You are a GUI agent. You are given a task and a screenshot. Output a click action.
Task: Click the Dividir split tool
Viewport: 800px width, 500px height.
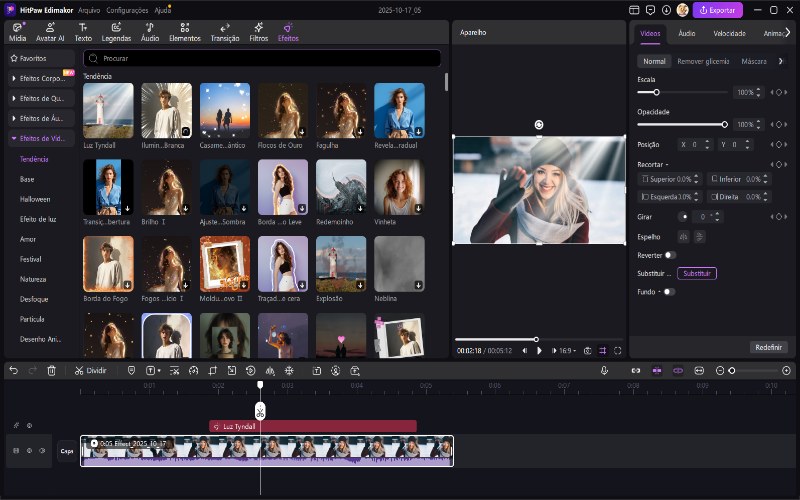tap(90, 370)
